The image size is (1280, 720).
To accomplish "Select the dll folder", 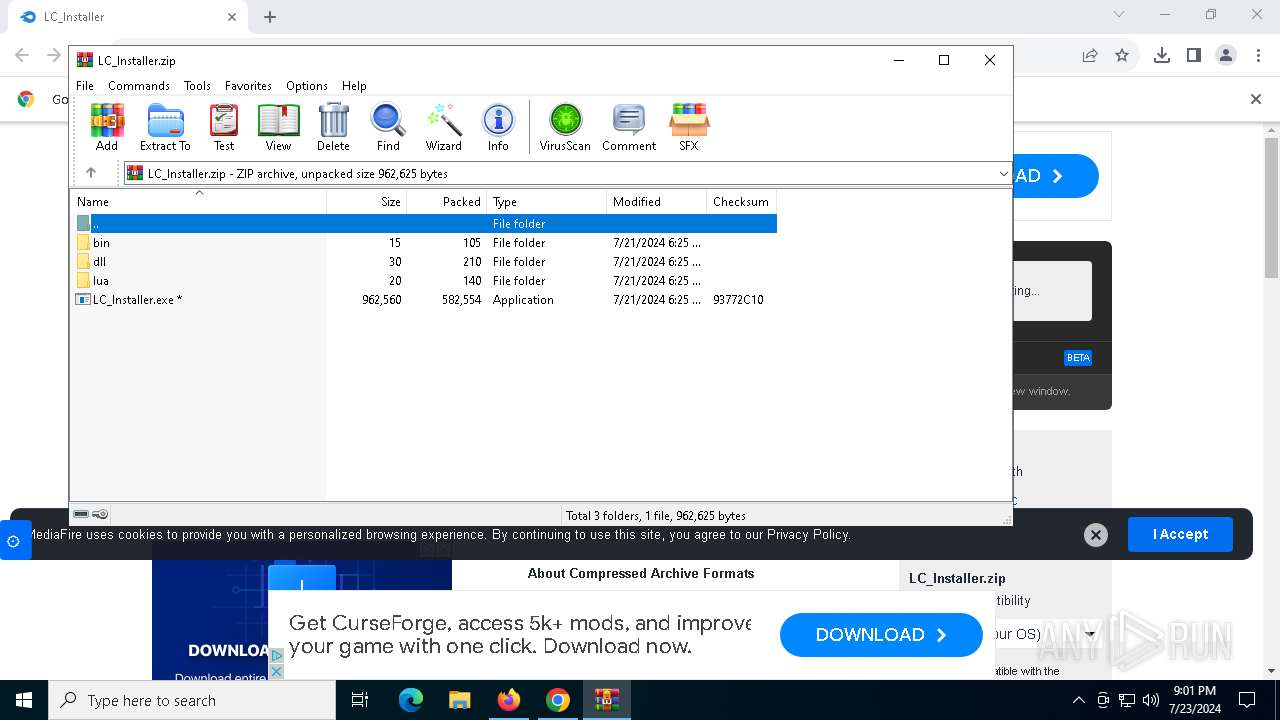I will point(424,262).
